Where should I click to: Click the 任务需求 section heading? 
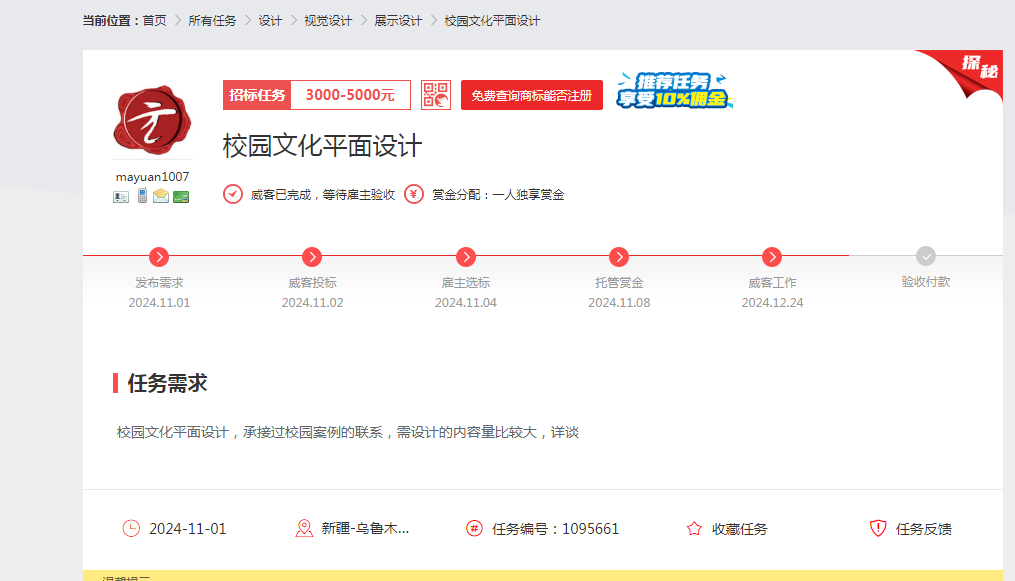(x=167, y=383)
